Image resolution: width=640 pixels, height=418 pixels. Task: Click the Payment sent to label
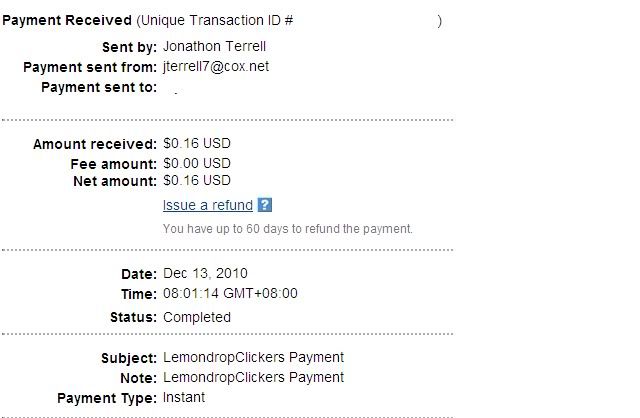(x=99, y=87)
